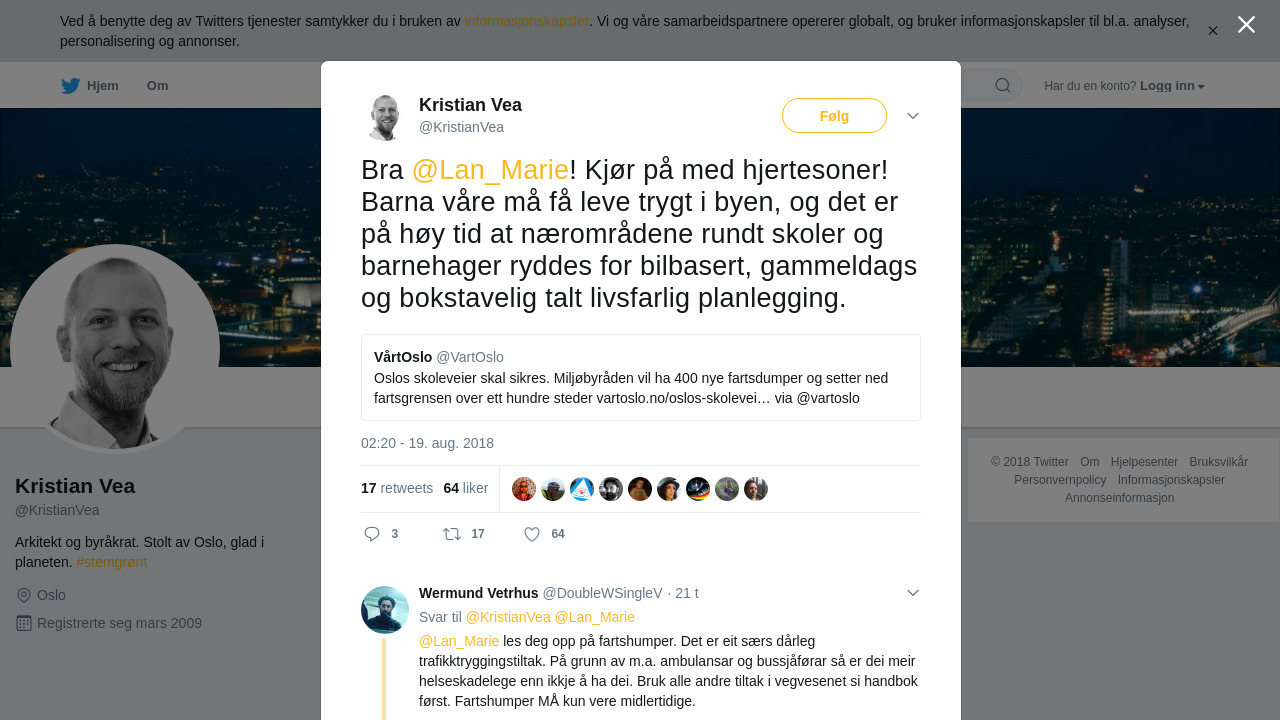1280x720 pixels.
Task: Follow Kristian Vea with Følg button
Action: 834,116
